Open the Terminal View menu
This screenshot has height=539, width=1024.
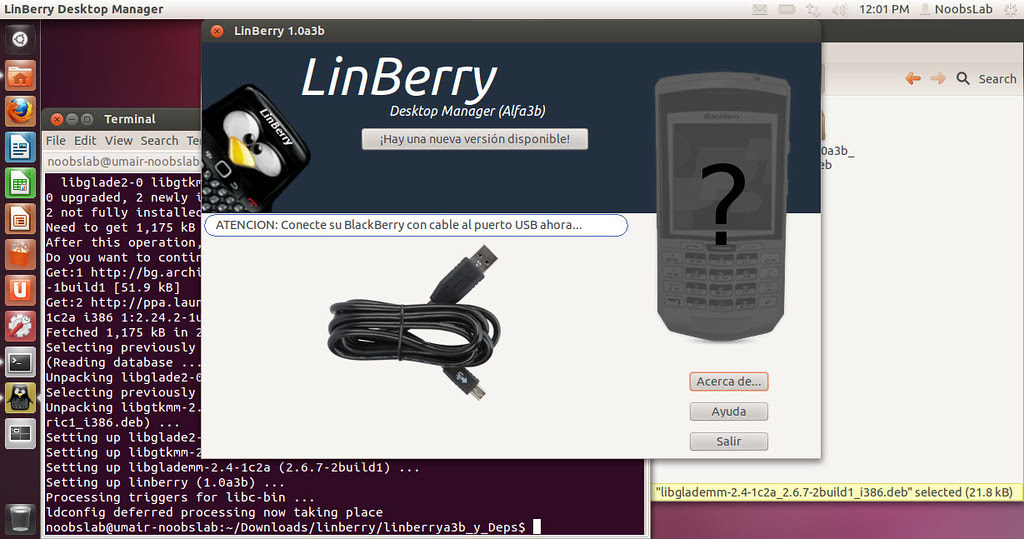coord(119,140)
